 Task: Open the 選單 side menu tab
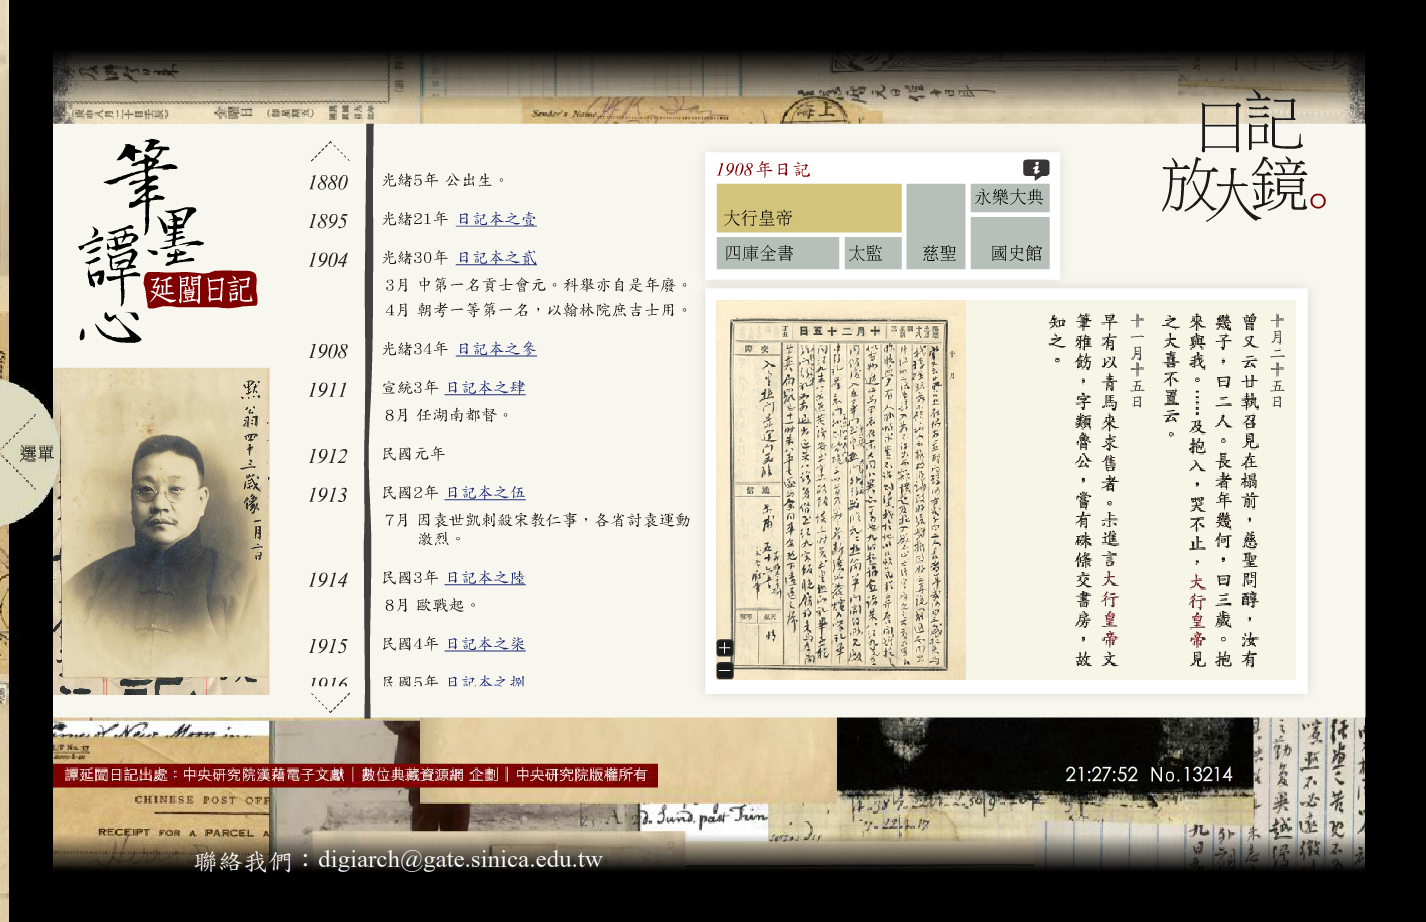[38, 453]
